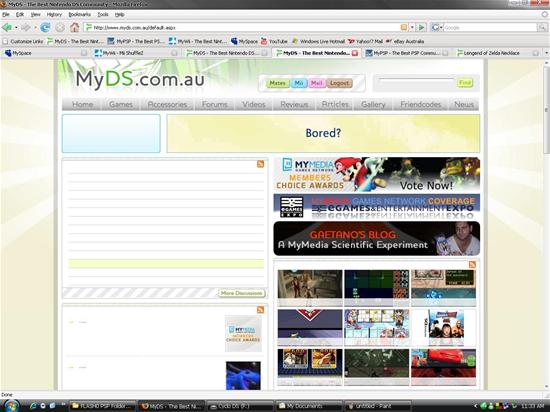Open the search engine selector dropdown
The height and width of the screenshot is (412, 550).
point(436,27)
